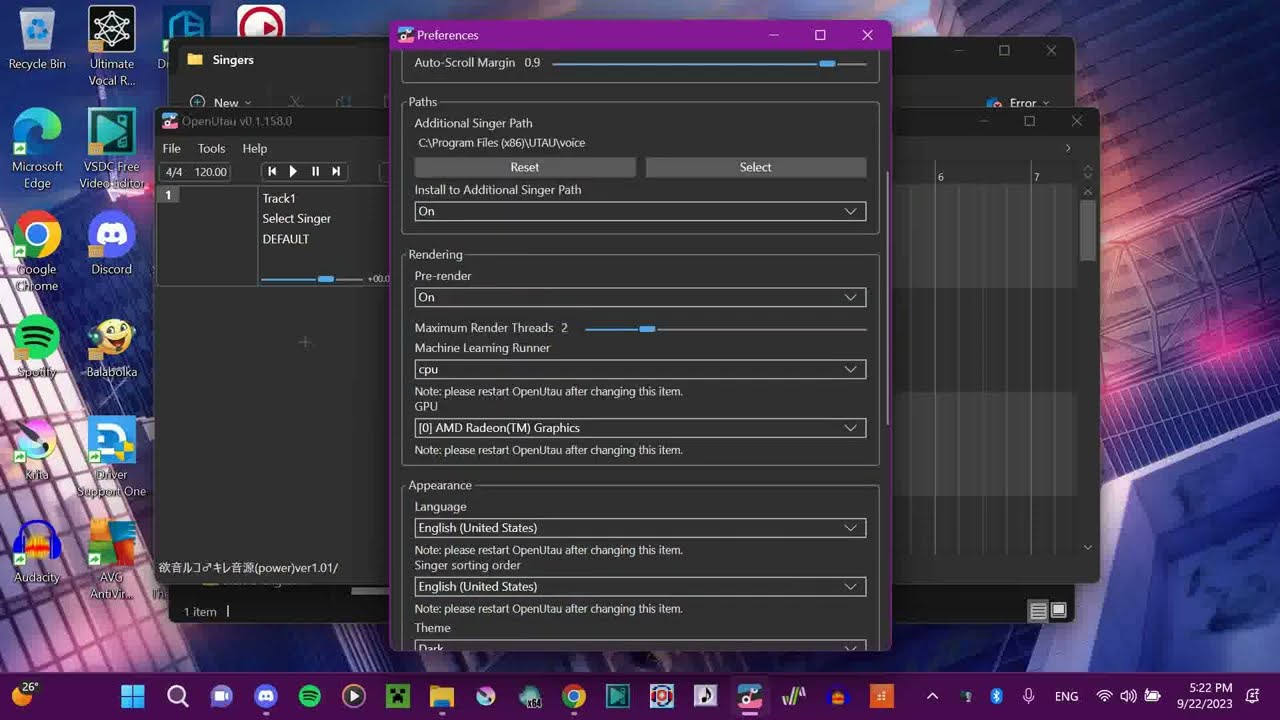Open the Language dropdown
1280x720 pixels.
click(640, 528)
